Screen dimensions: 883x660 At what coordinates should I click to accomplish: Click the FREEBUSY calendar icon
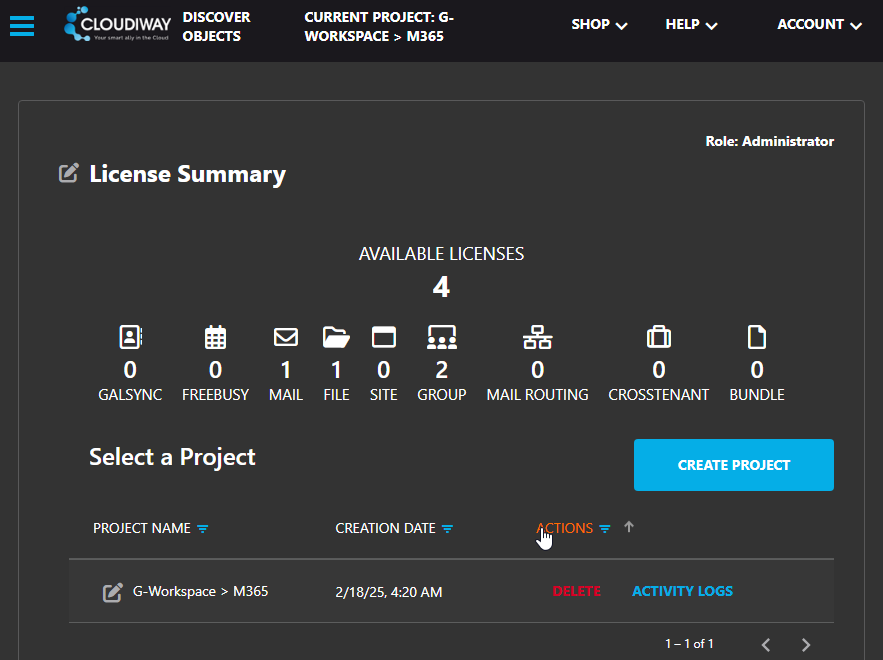[215, 337]
